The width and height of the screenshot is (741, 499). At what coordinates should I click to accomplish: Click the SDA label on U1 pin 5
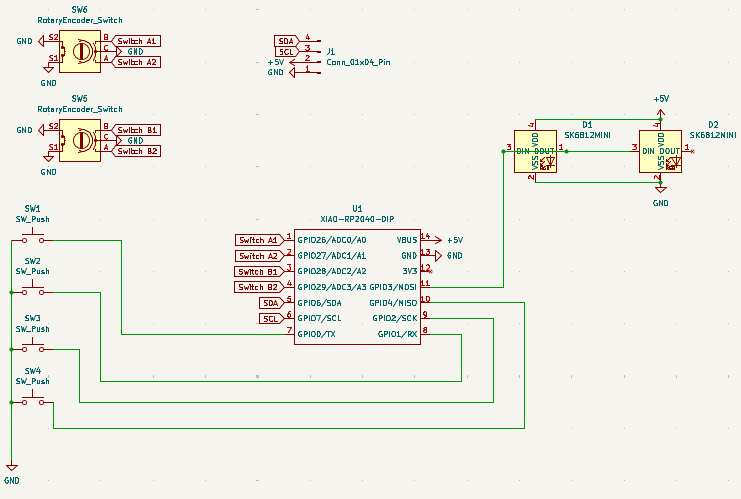click(271, 303)
